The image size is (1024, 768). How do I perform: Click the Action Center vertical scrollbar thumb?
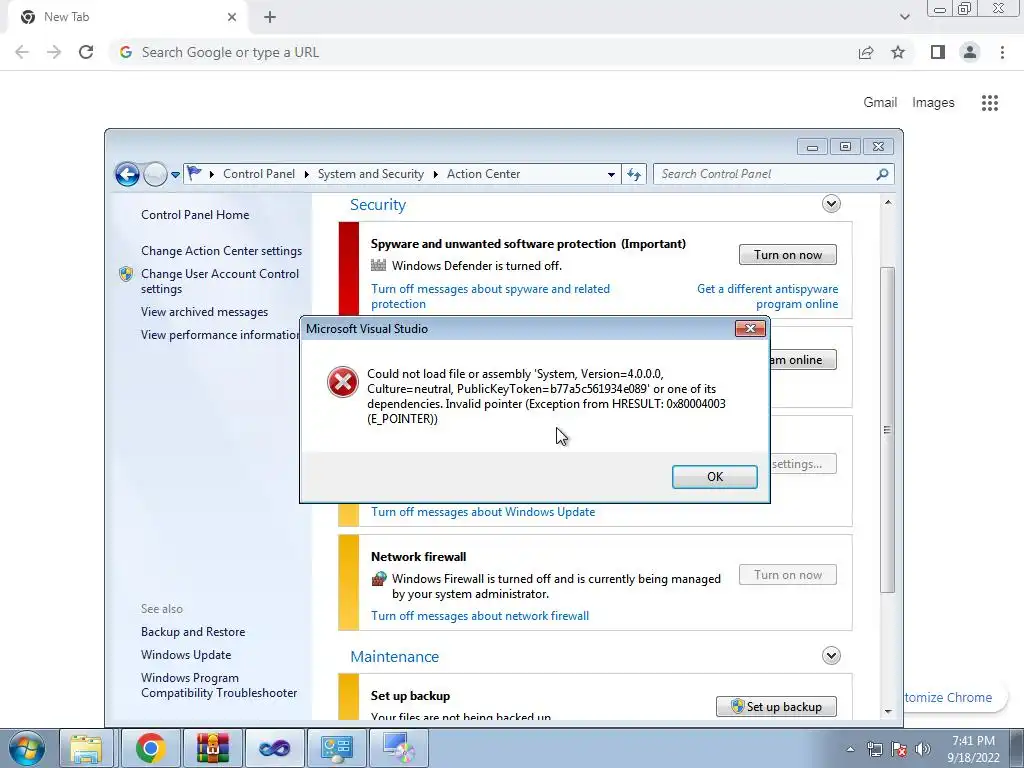coord(888,430)
